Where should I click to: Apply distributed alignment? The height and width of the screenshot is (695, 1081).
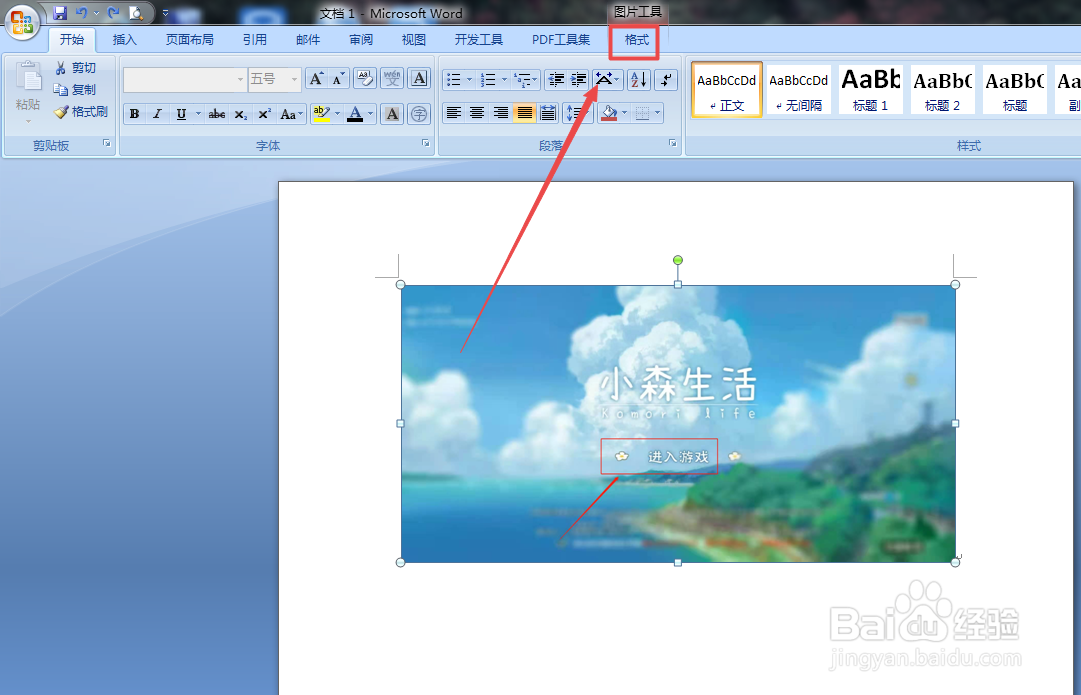click(548, 112)
